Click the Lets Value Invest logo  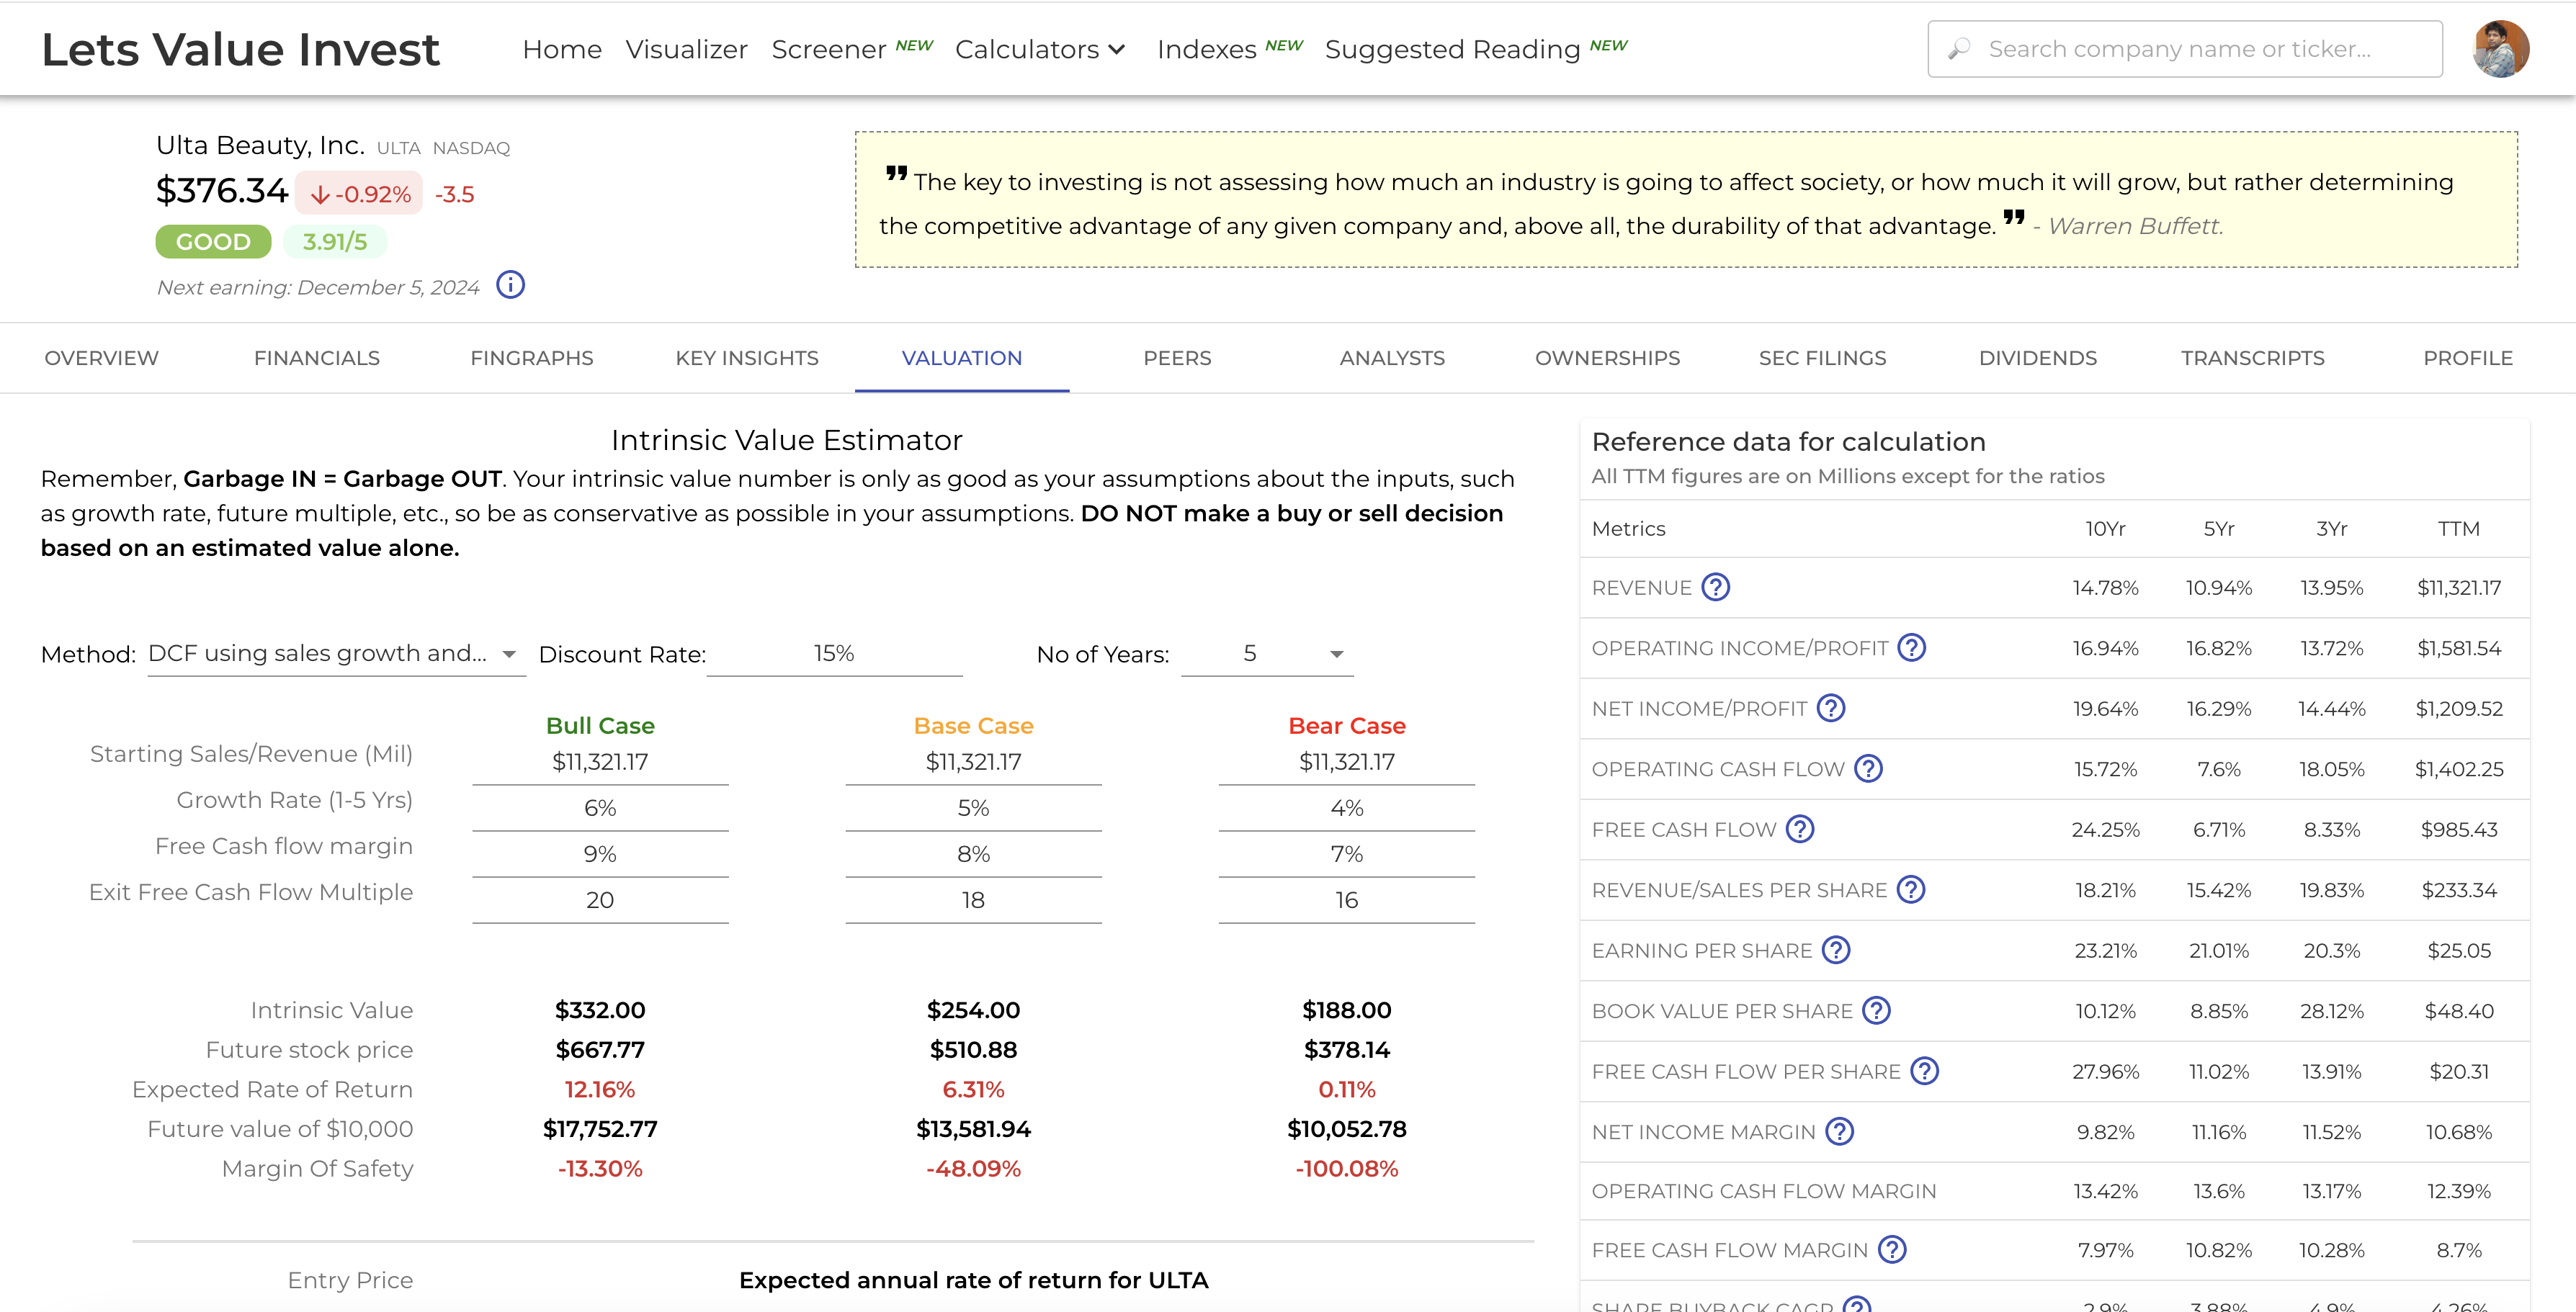click(x=240, y=49)
